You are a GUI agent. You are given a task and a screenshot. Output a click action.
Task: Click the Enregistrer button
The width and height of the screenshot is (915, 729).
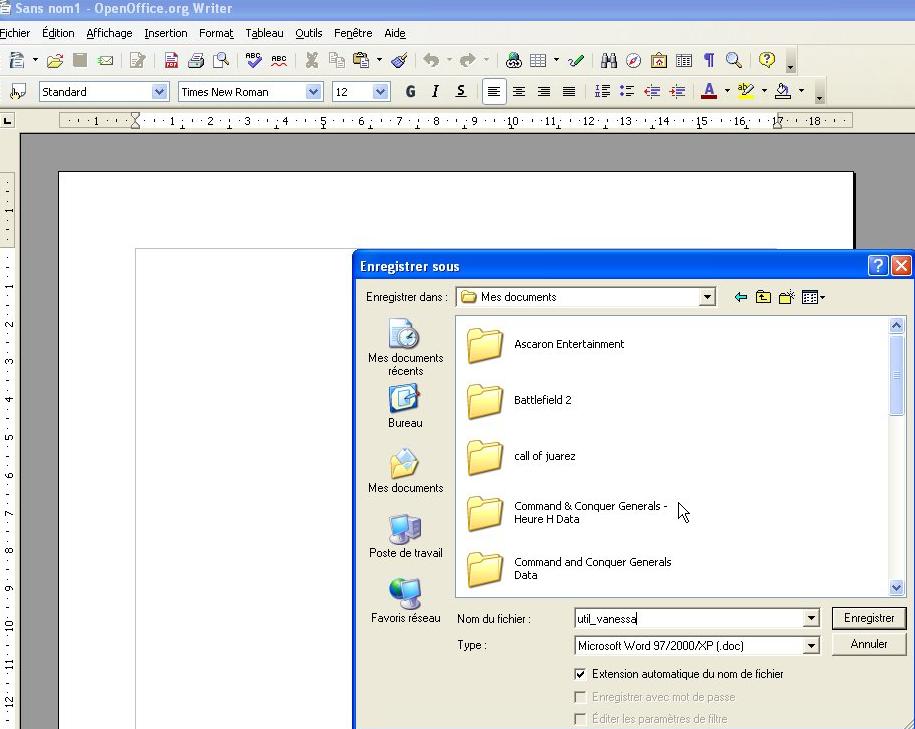coord(869,618)
